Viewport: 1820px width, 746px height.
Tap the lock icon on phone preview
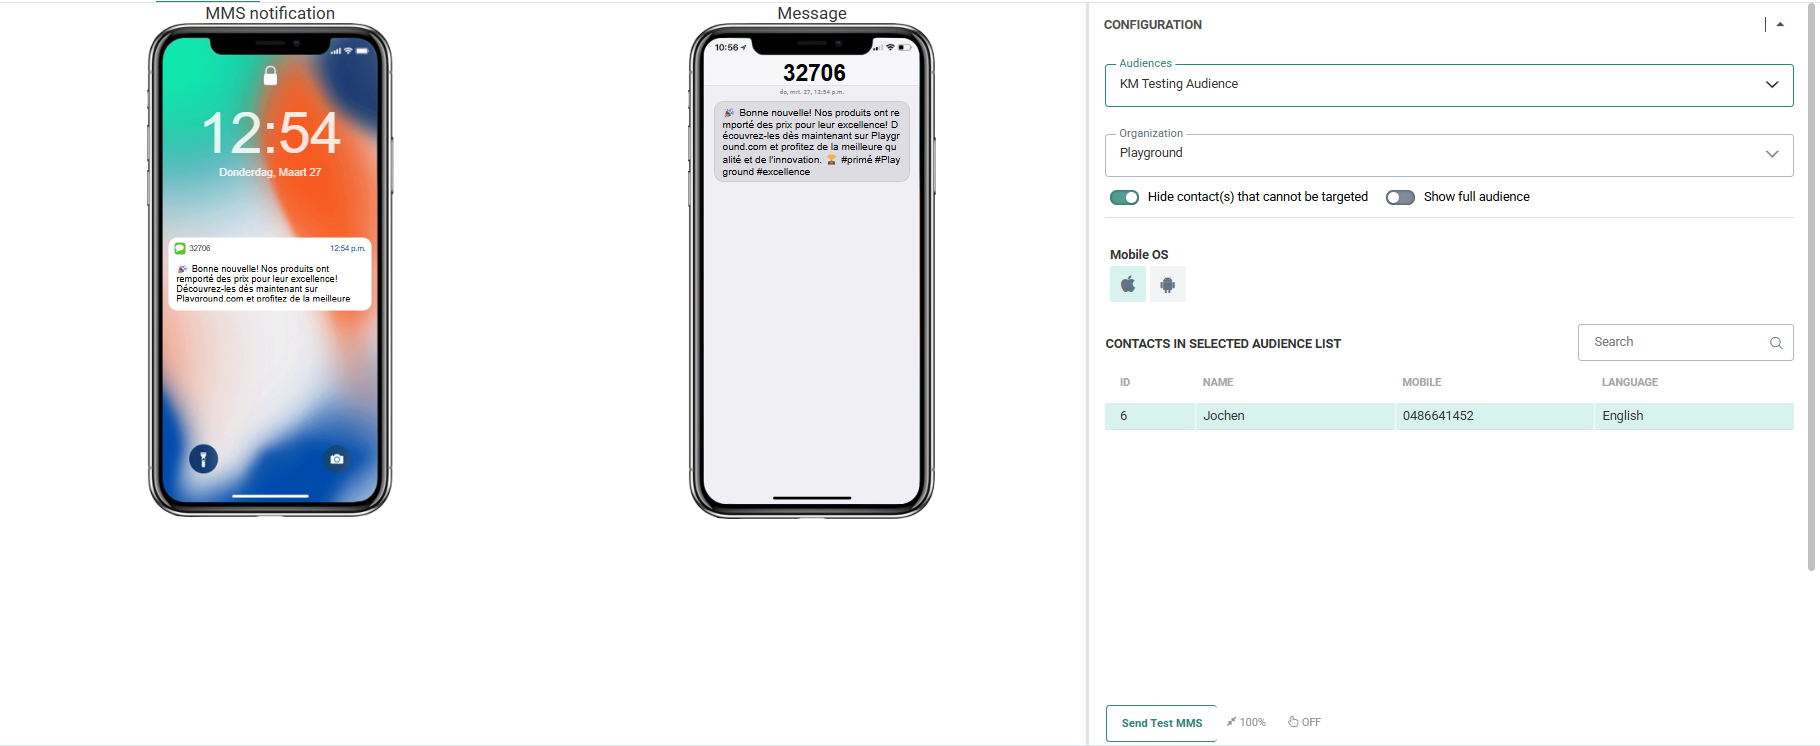click(270, 75)
